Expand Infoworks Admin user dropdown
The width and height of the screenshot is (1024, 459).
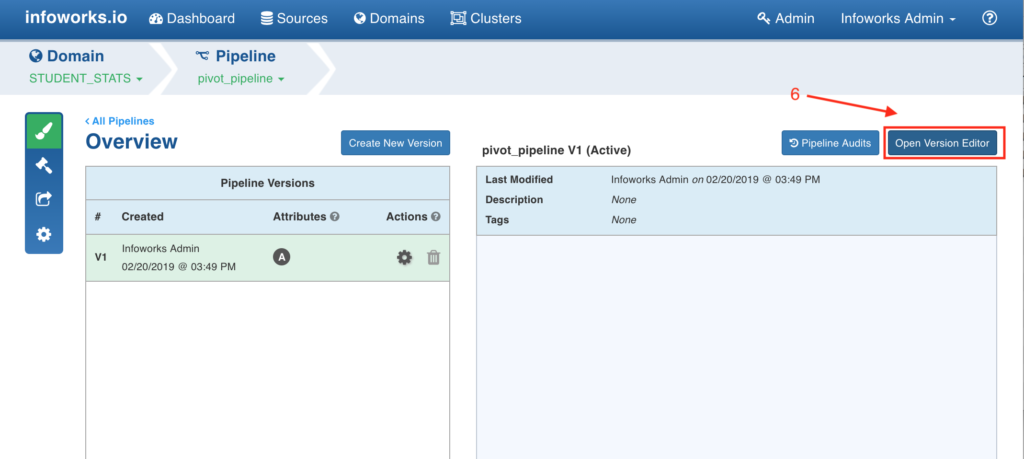898,18
